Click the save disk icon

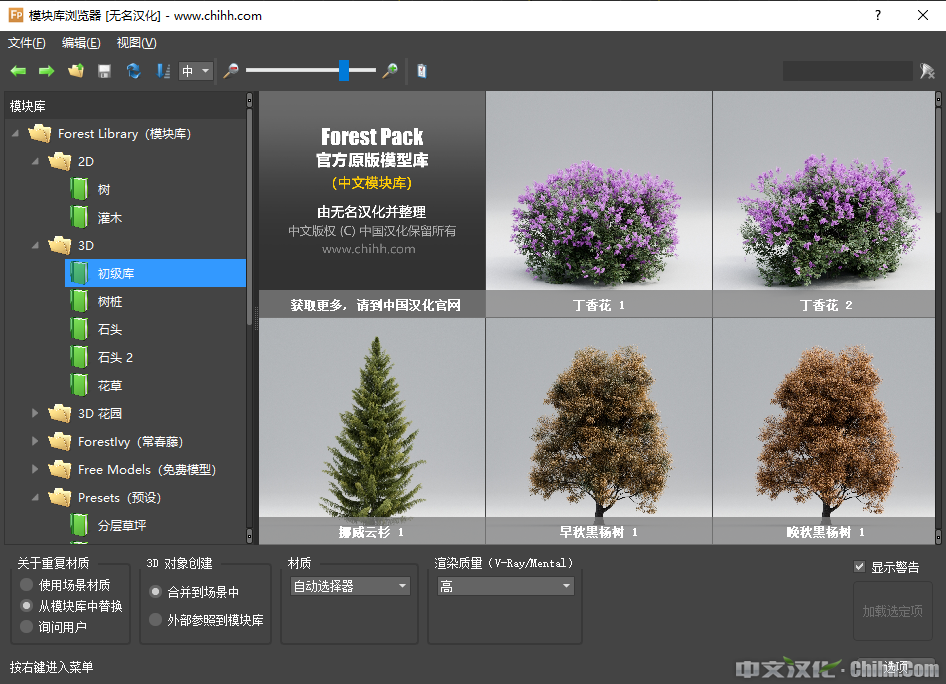click(x=104, y=71)
